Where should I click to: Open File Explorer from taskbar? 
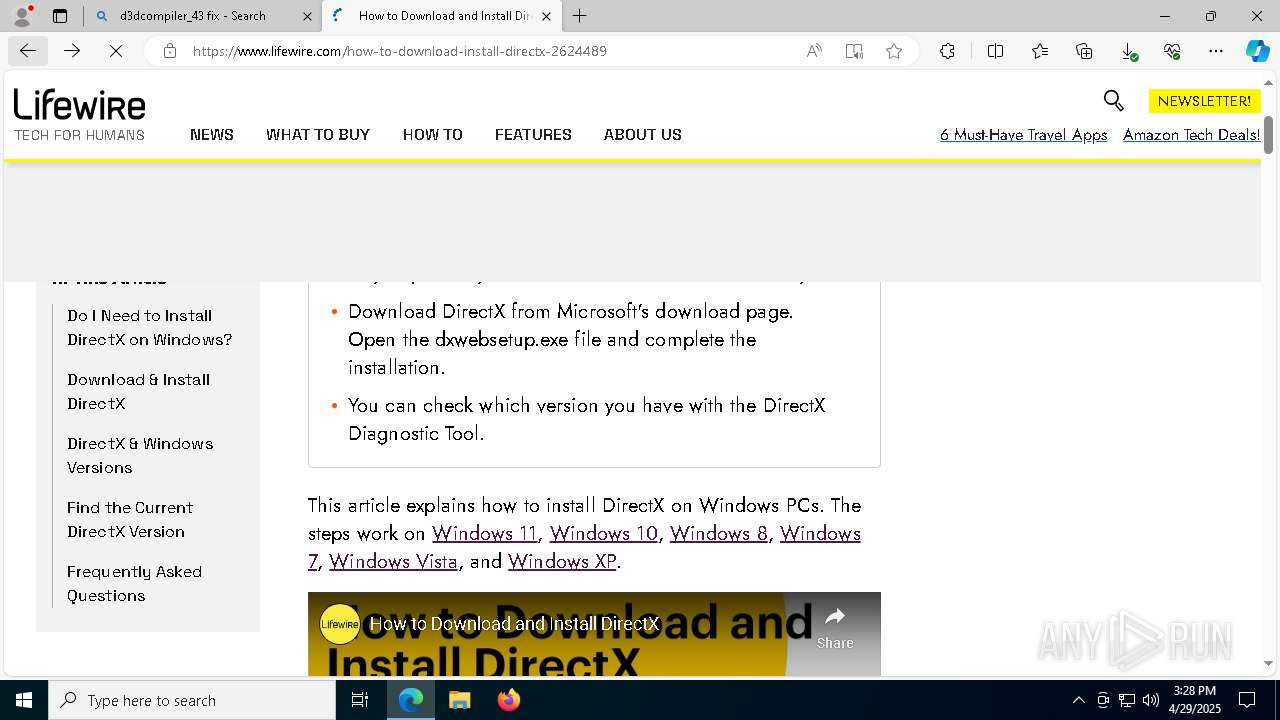pyautogui.click(x=459, y=700)
